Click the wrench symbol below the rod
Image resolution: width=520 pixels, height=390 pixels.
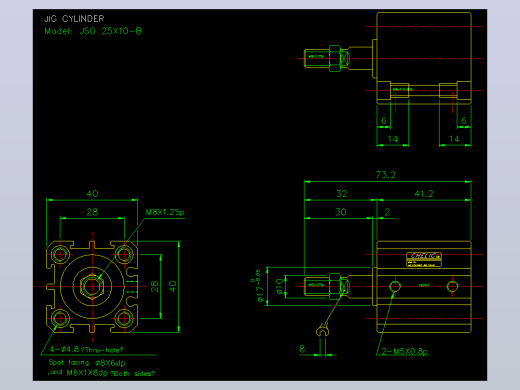[322, 331]
